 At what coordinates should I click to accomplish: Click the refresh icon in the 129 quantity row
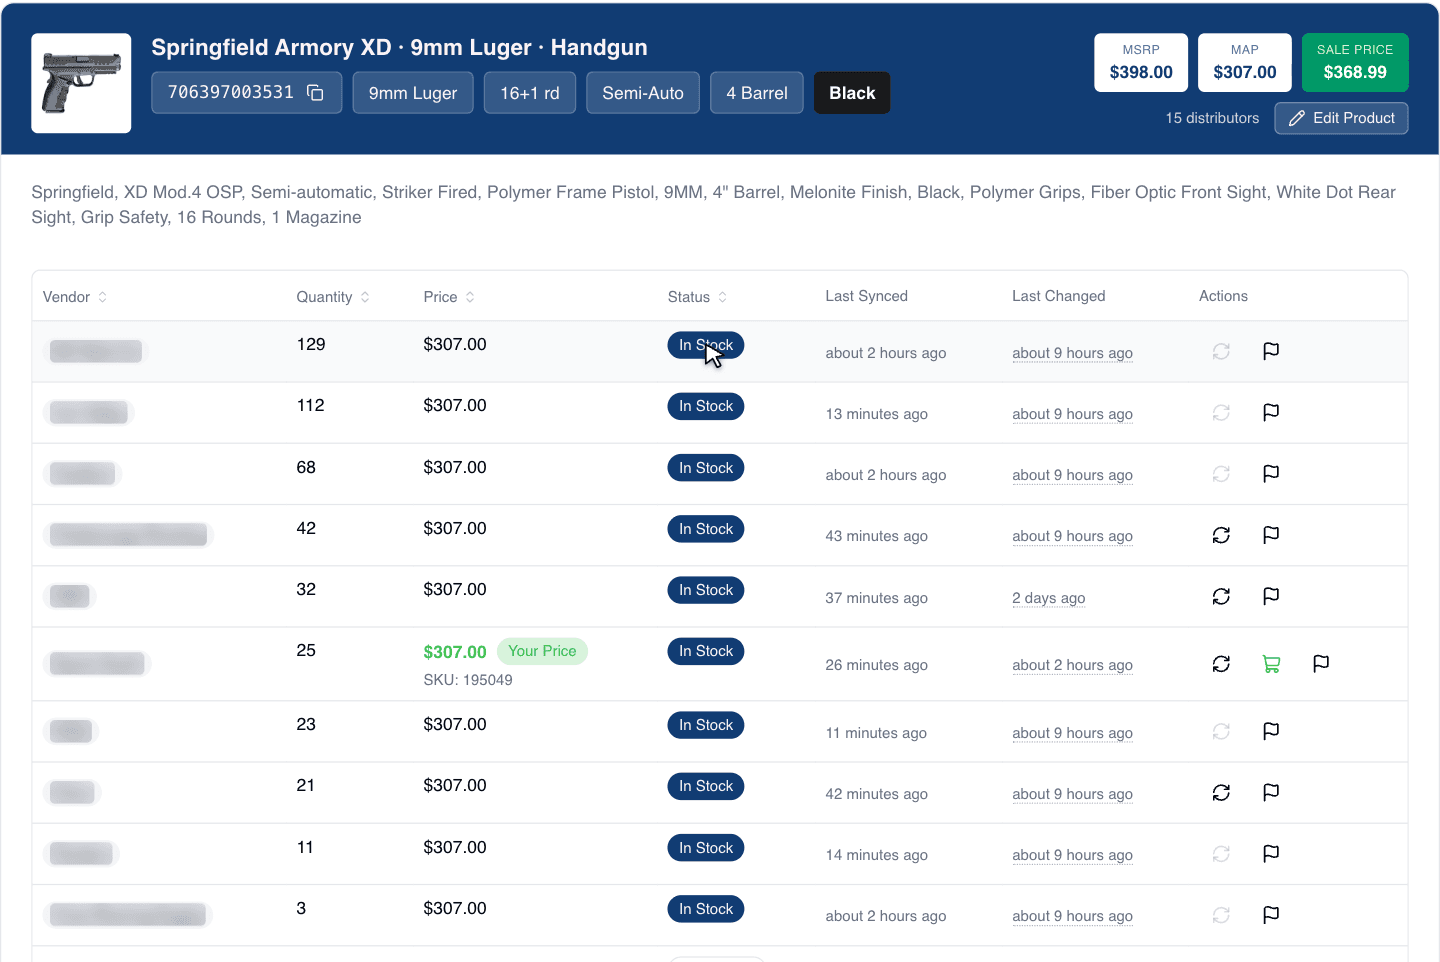pos(1221,351)
